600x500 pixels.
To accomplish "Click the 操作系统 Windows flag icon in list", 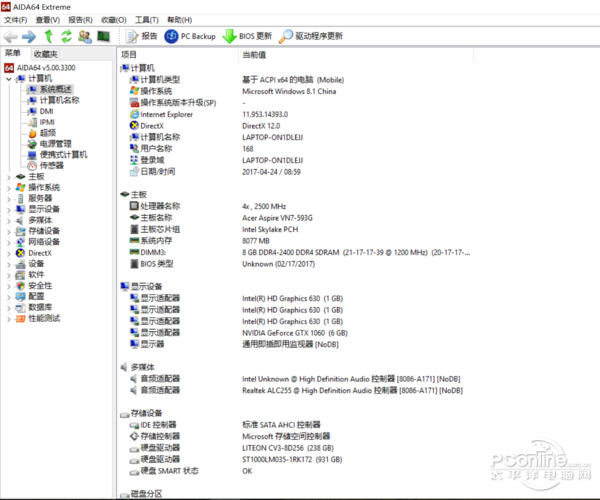I will [134, 91].
